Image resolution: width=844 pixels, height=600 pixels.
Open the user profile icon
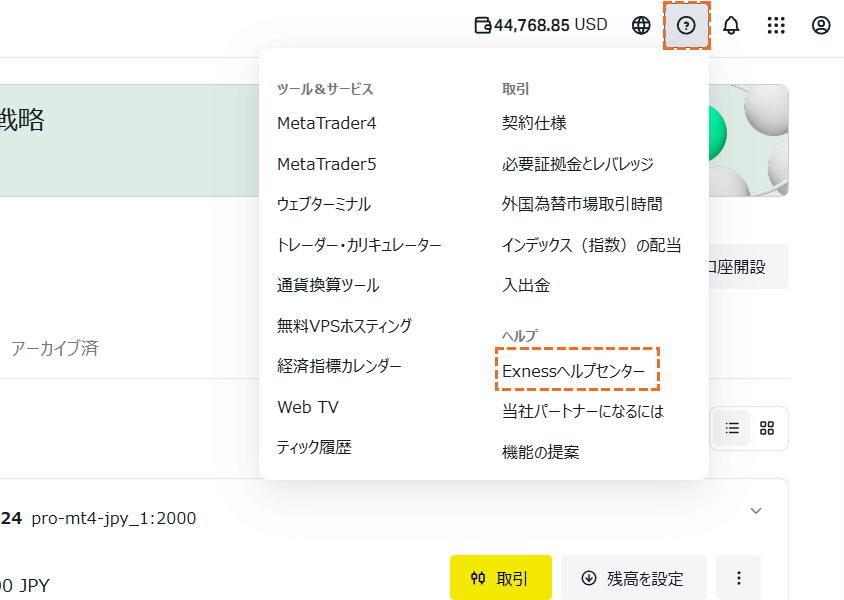click(821, 25)
